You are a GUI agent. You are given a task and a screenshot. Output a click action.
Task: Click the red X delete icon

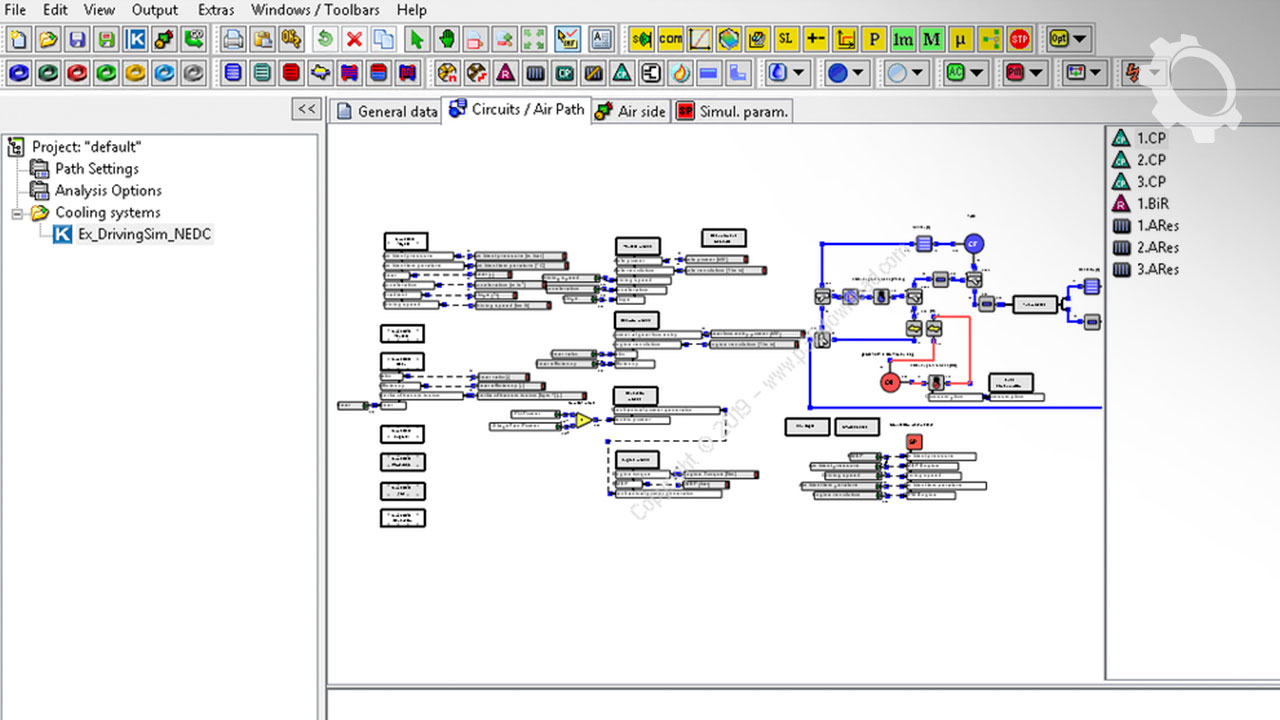tap(354, 40)
